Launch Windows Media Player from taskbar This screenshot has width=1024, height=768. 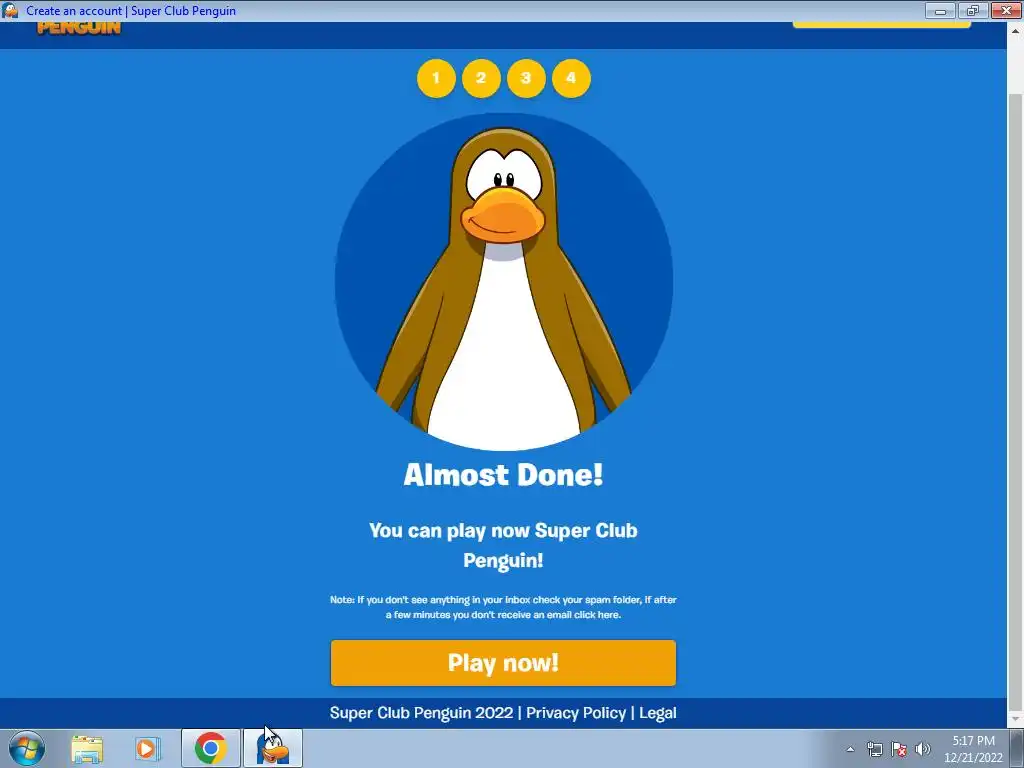[x=147, y=748]
